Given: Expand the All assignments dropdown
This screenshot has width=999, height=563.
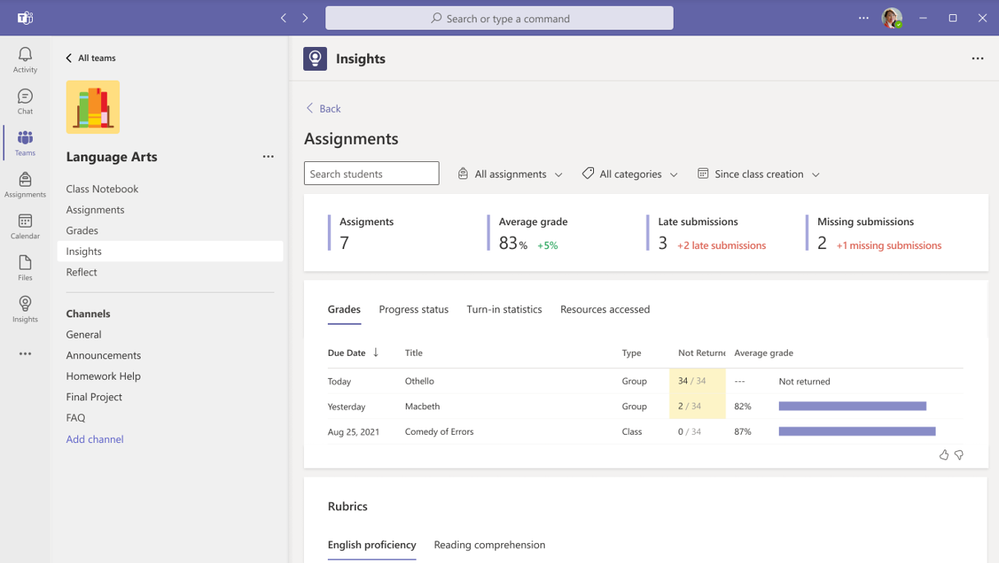Looking at the screenshot, I should point(510,174).
